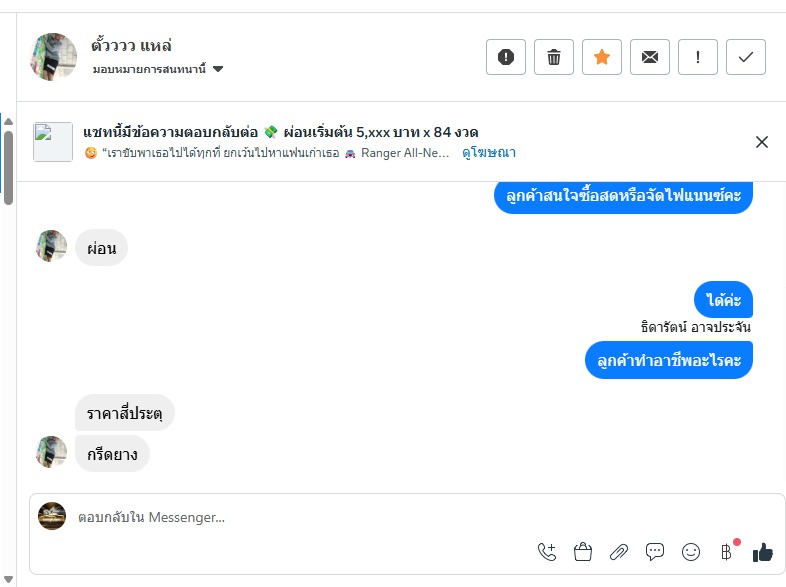Mark conversation as spam with the alert-circle icon
Screen dimensions: 786x587
point(505,57)
